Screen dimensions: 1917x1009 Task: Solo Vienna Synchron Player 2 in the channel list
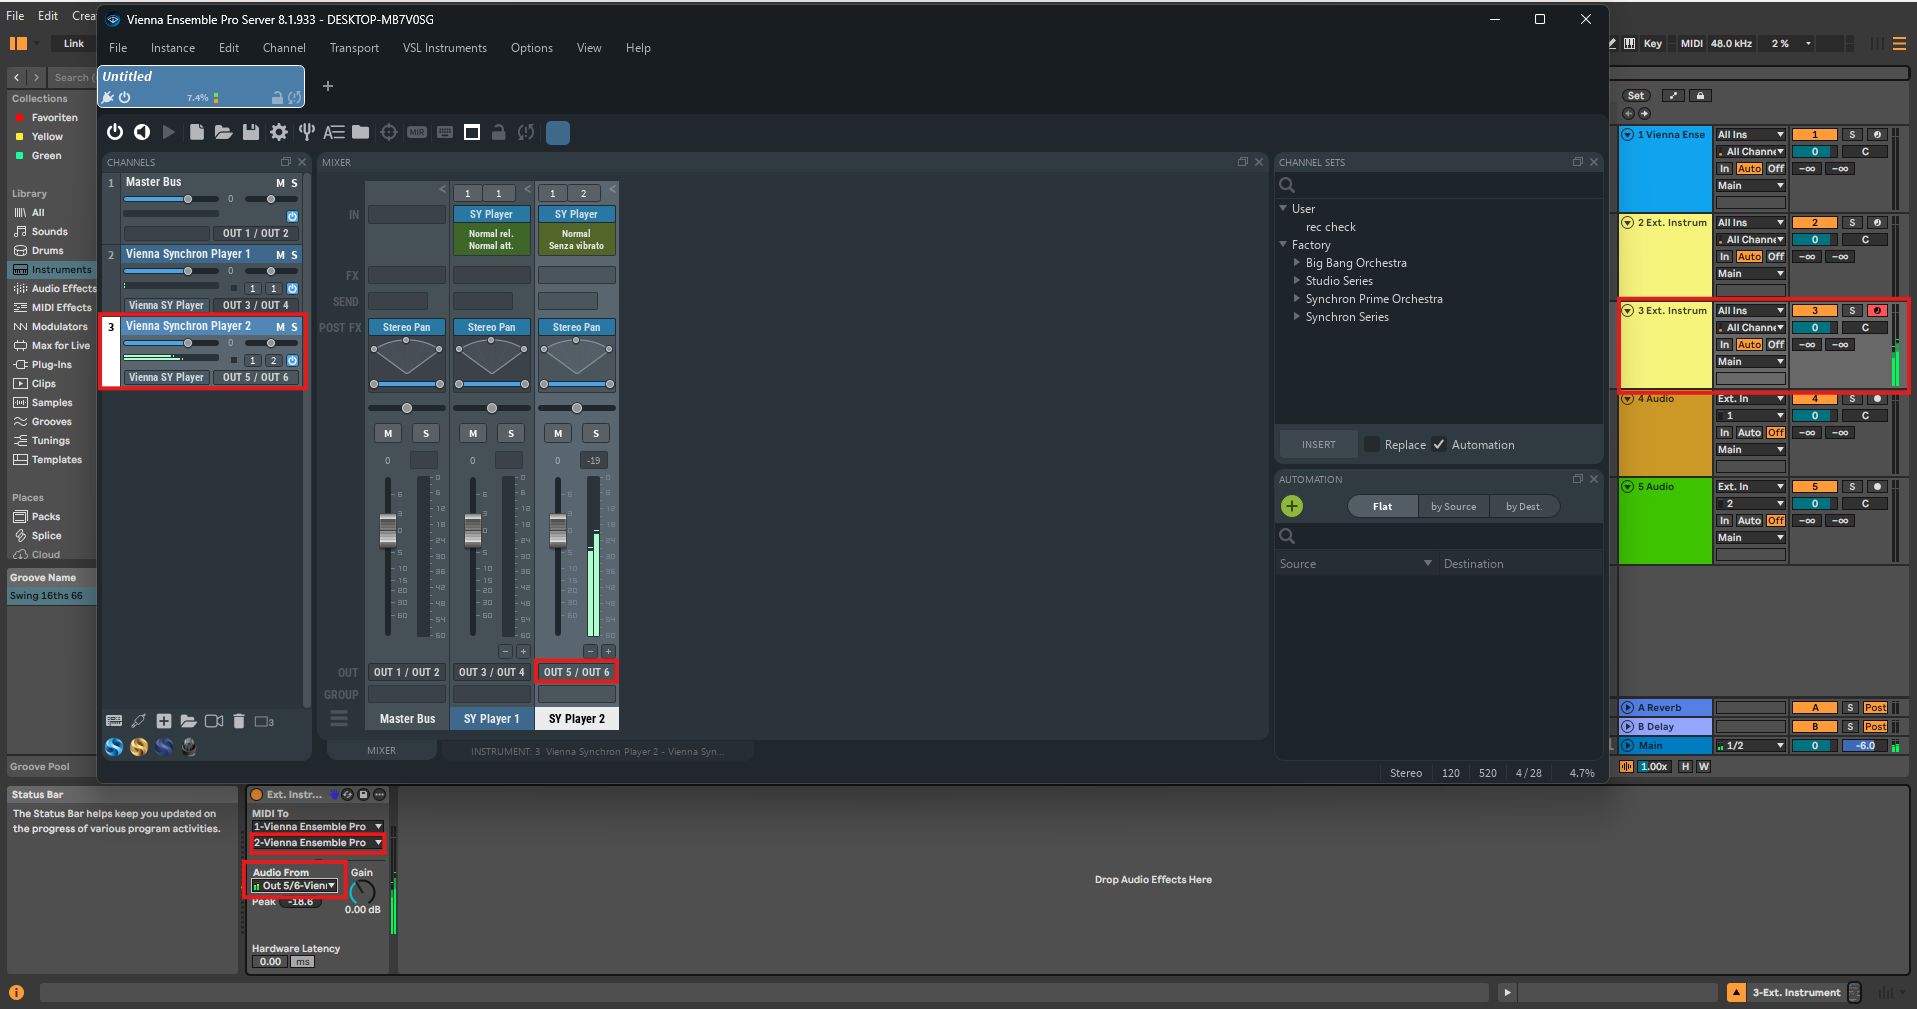coord(294,327)
